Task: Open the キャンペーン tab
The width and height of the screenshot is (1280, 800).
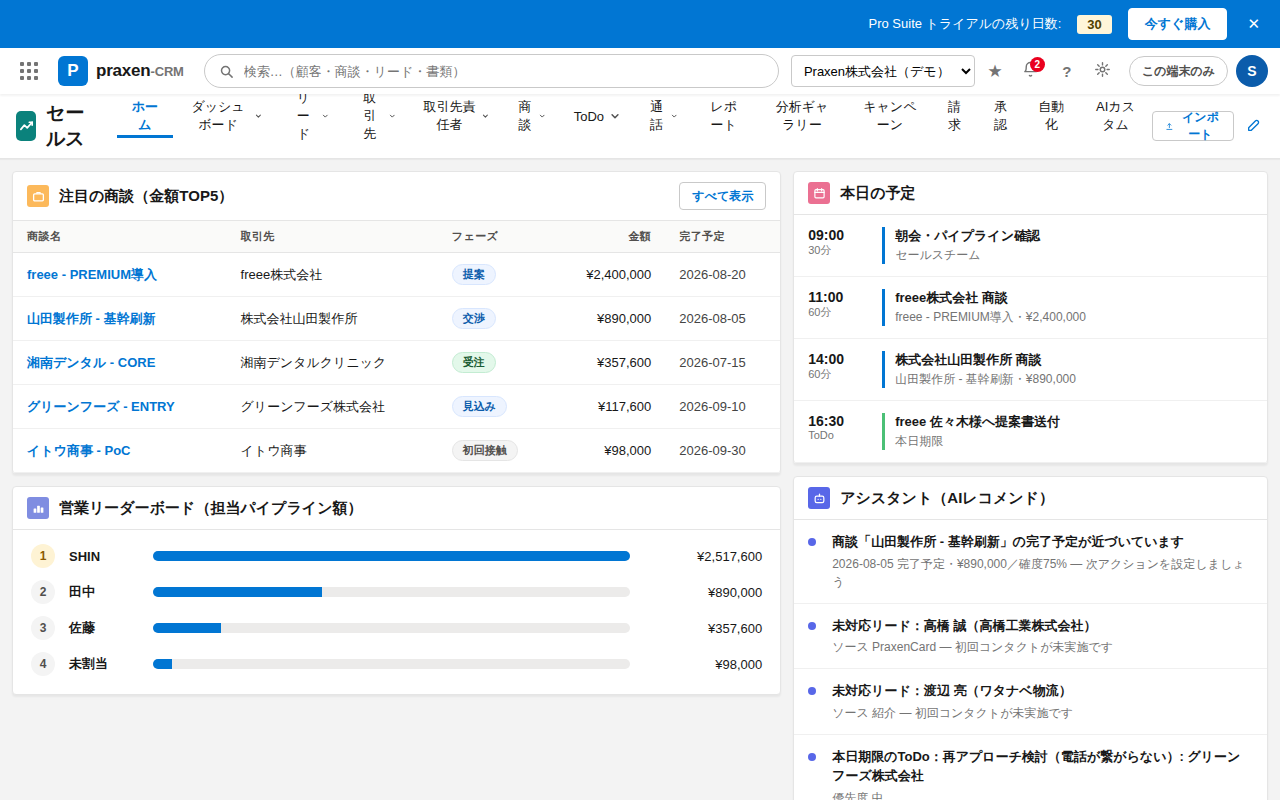Action: [890, 116]
